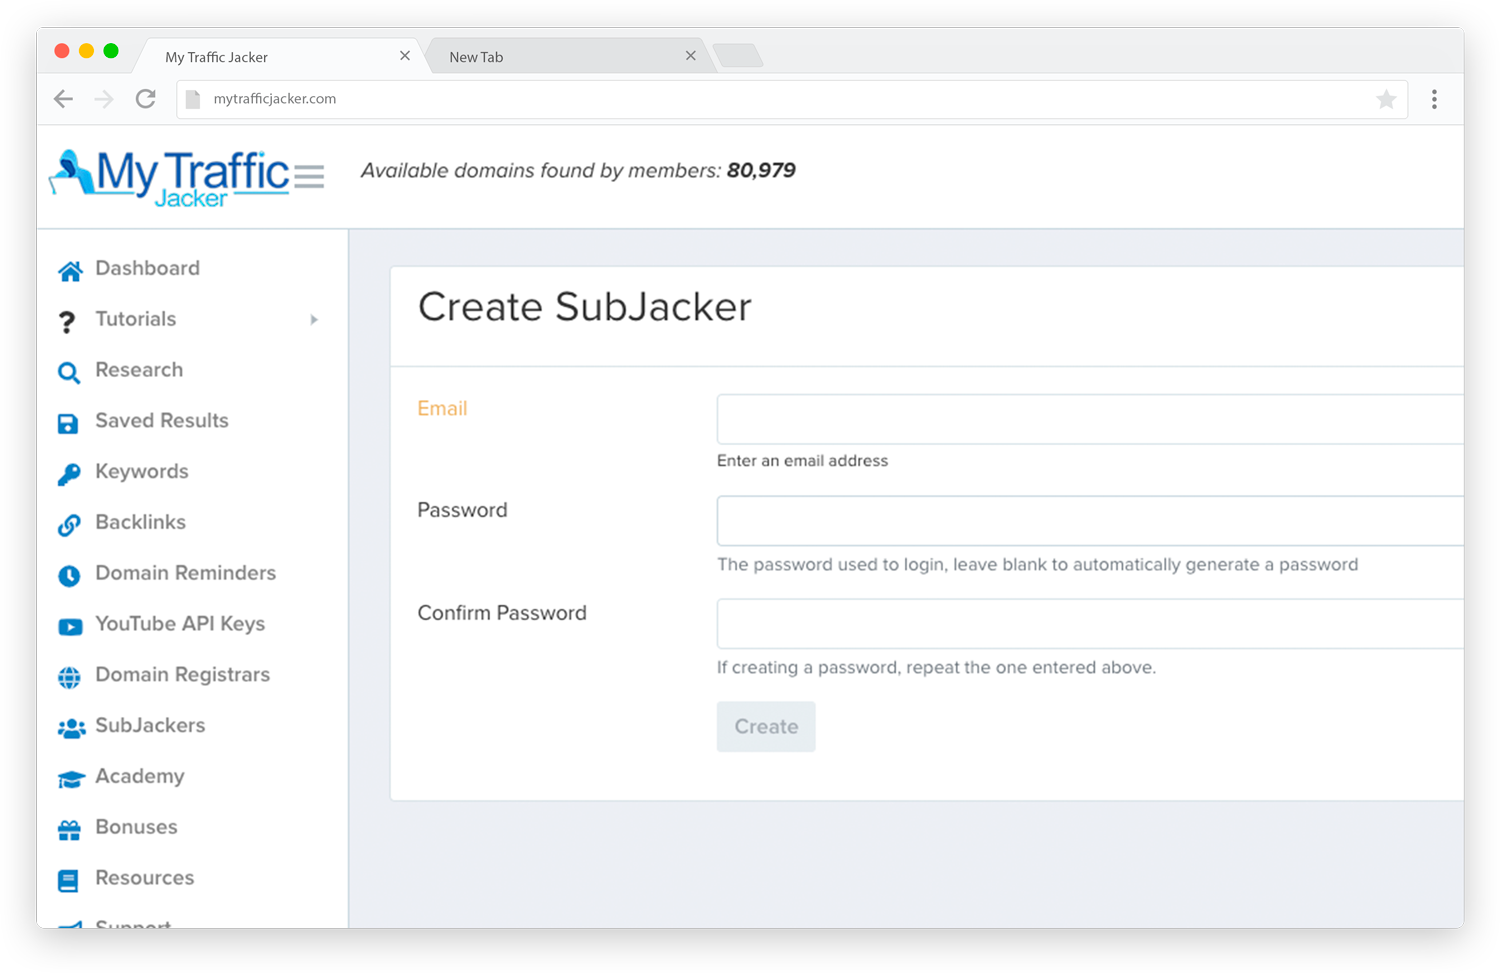Click the browser forward arrow

(x=104, y=99)
